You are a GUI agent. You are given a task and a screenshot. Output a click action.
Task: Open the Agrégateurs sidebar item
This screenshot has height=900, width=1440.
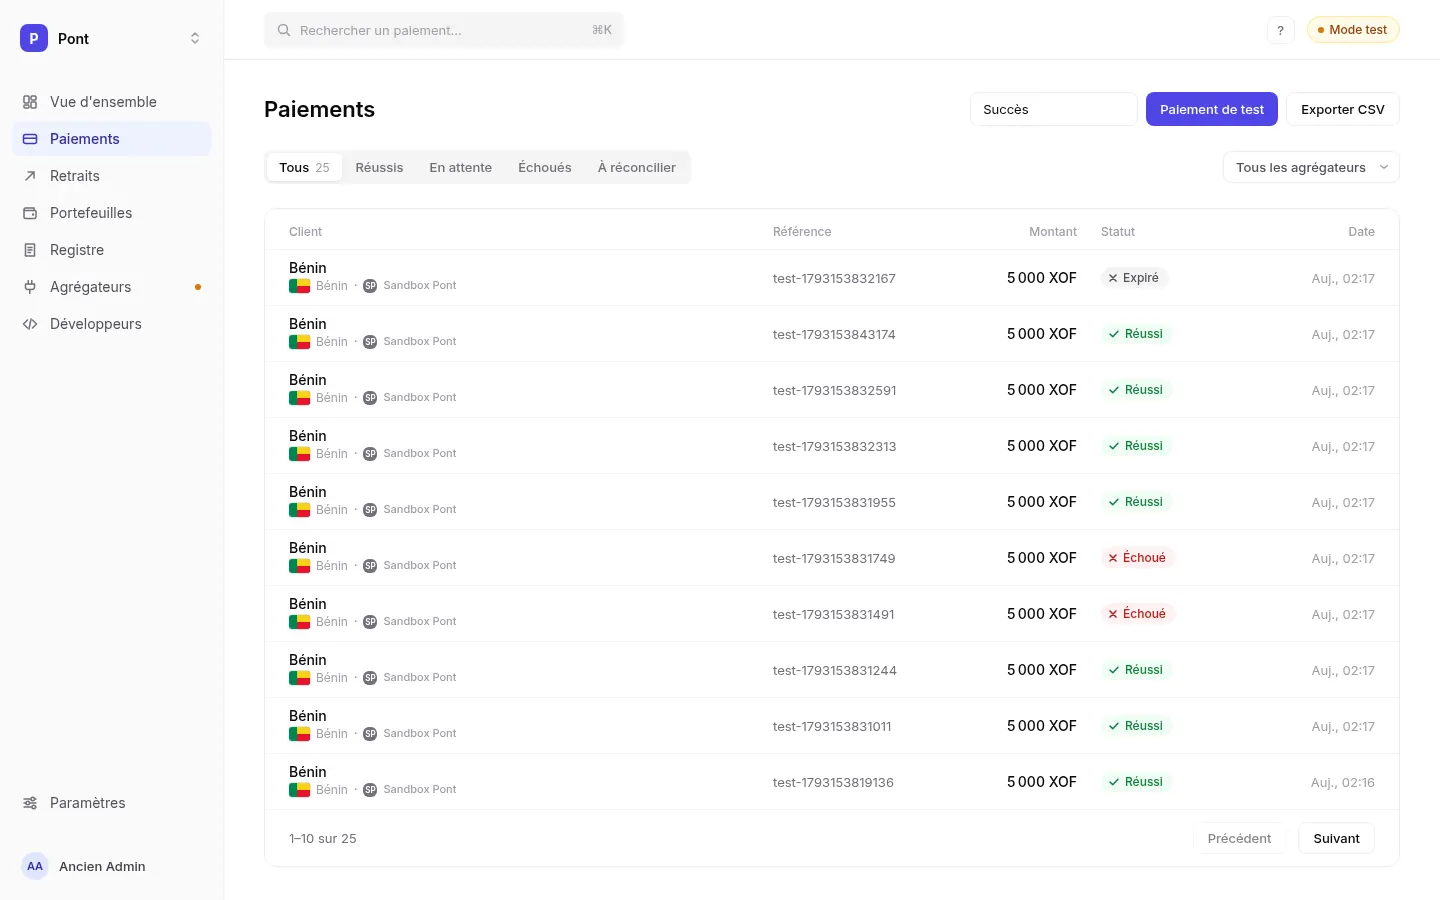[112, 287]
